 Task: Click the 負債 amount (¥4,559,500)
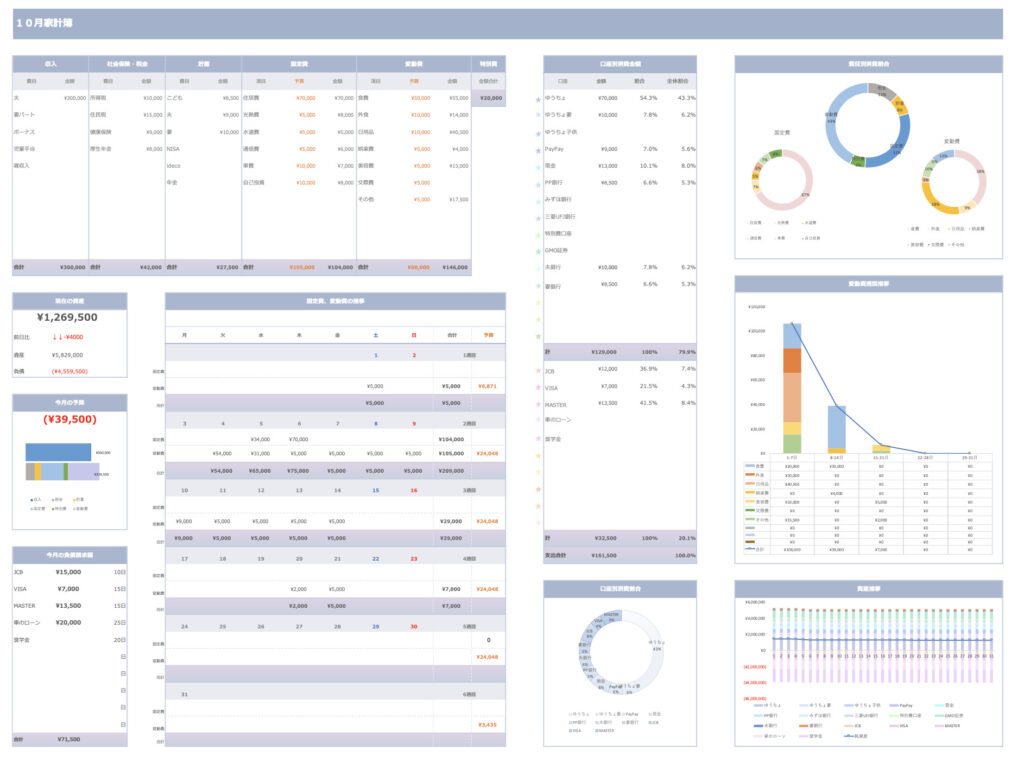(69, 371)
